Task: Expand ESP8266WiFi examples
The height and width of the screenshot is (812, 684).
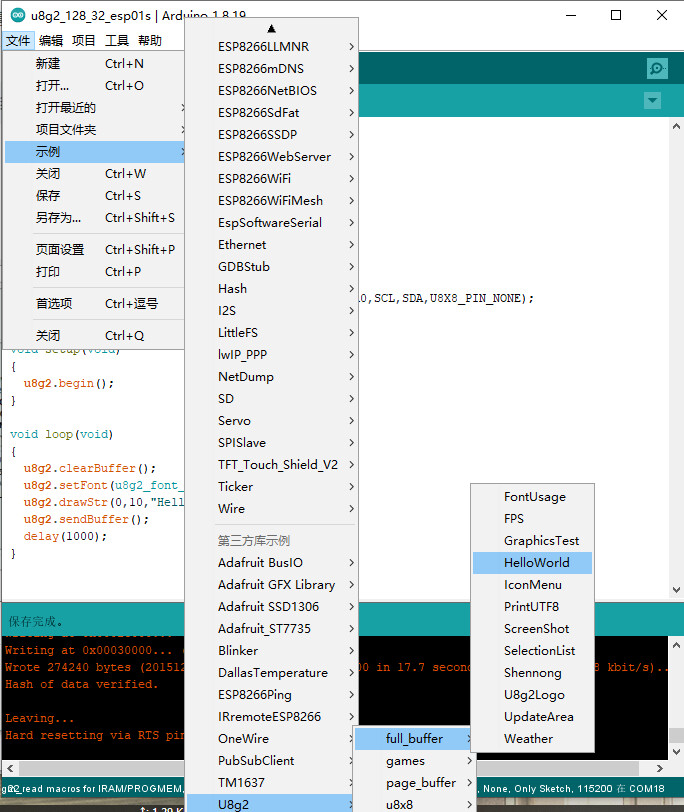Action: pyautogui.click(x=271, y=179)
